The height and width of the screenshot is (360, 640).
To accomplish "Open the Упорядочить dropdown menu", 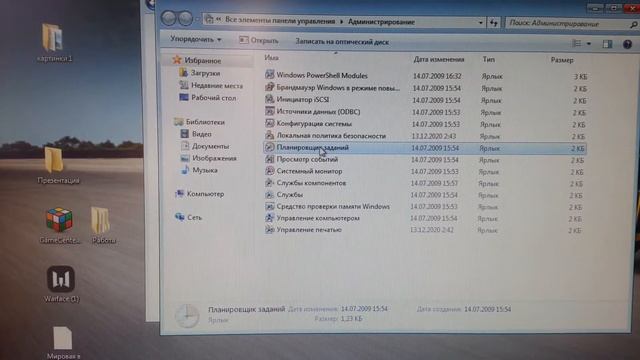I will [196, 40].
